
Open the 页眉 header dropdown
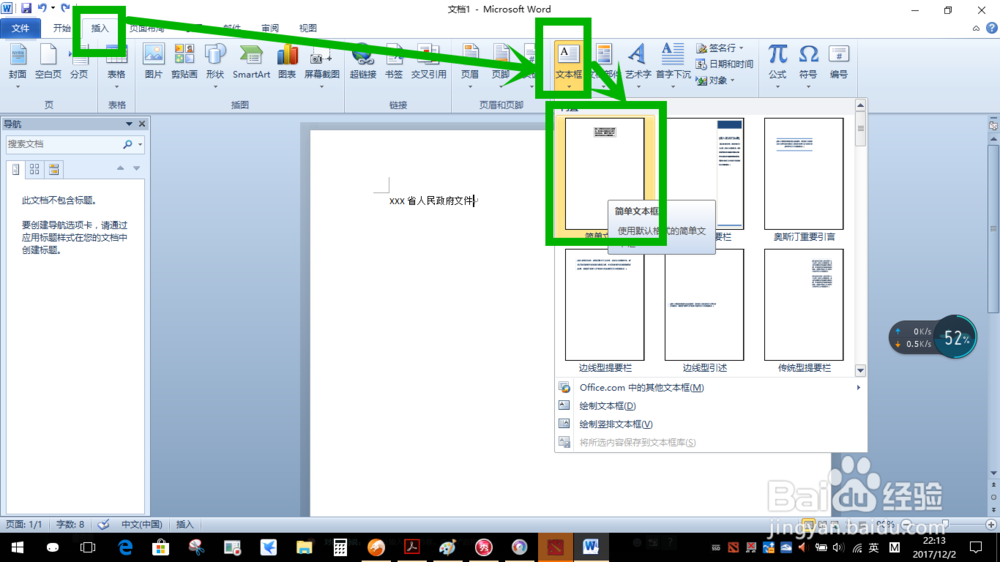point(470,63)
